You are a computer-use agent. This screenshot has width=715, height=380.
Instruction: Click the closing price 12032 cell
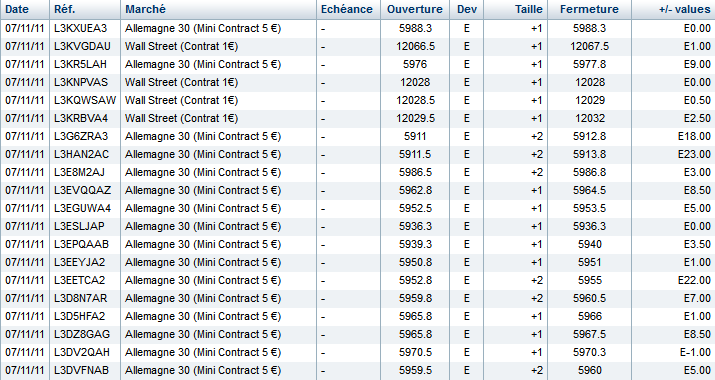(590, 119)
